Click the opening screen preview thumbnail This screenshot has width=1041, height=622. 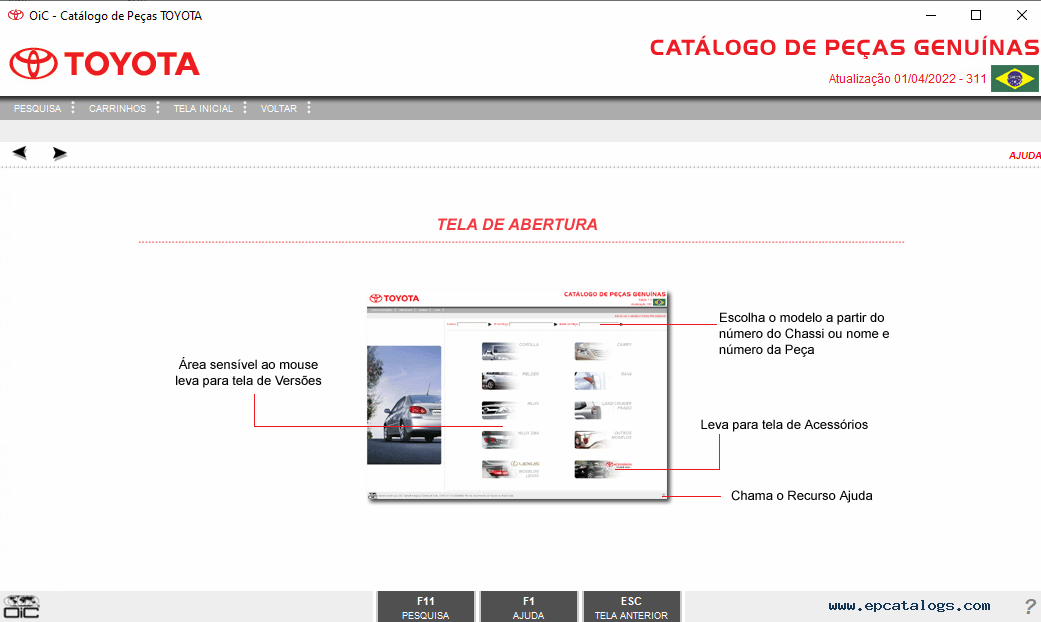[x=518, y=396]
